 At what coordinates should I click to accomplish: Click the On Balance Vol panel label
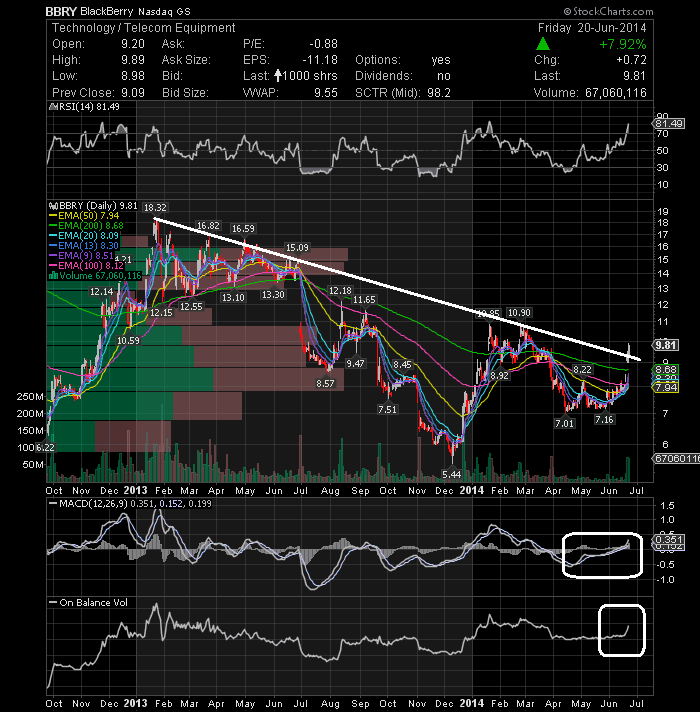94,603
